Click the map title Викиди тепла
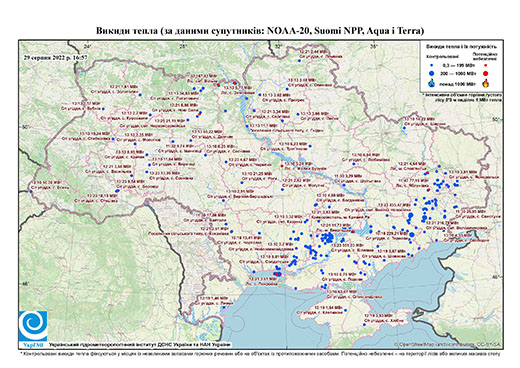The height and width of the screenshot is (368, 520). coord(260,31)
